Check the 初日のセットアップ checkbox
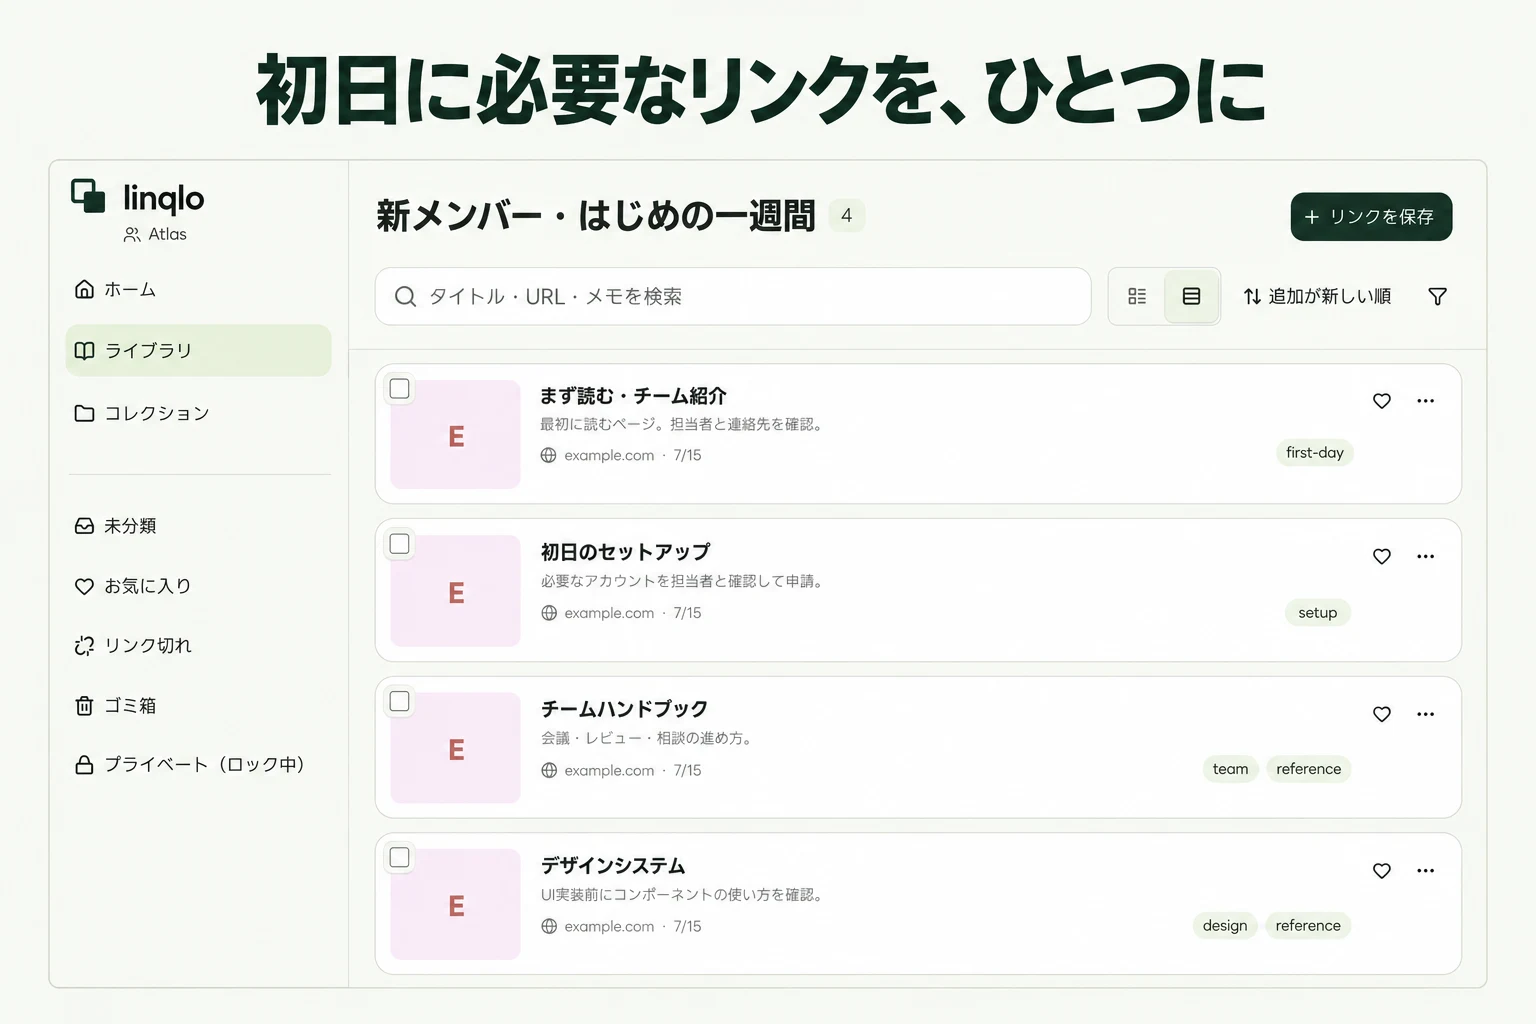Image resolution: width=1536 pixels, height=1024 pixels. tap(400, 544)
